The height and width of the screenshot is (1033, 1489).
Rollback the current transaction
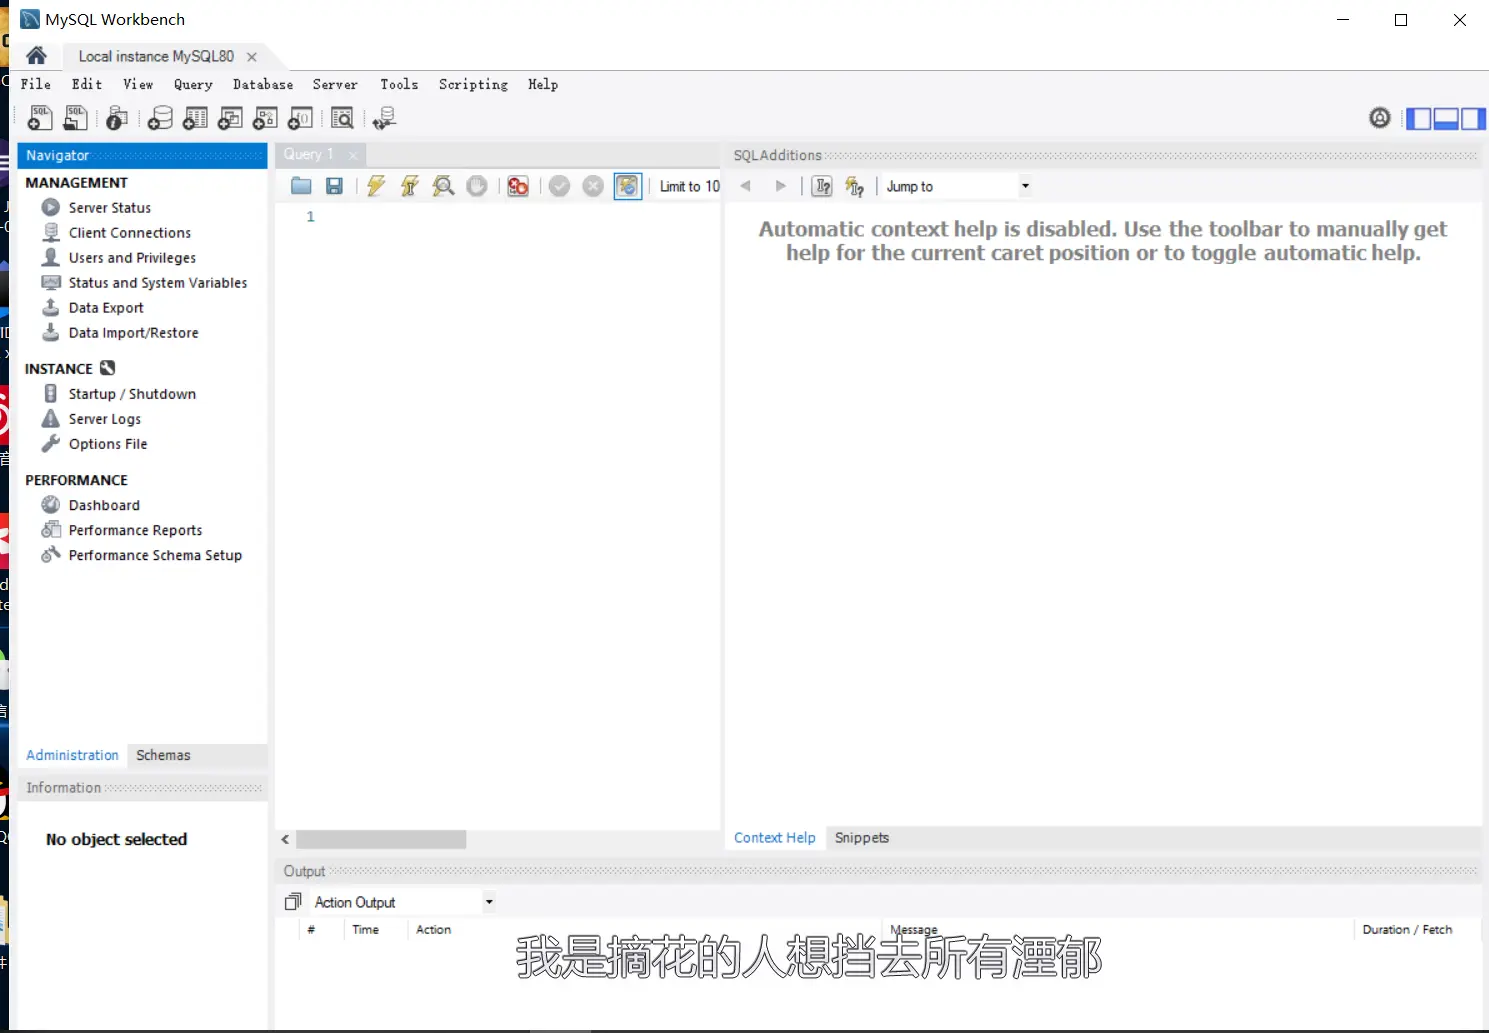[593, 186]
